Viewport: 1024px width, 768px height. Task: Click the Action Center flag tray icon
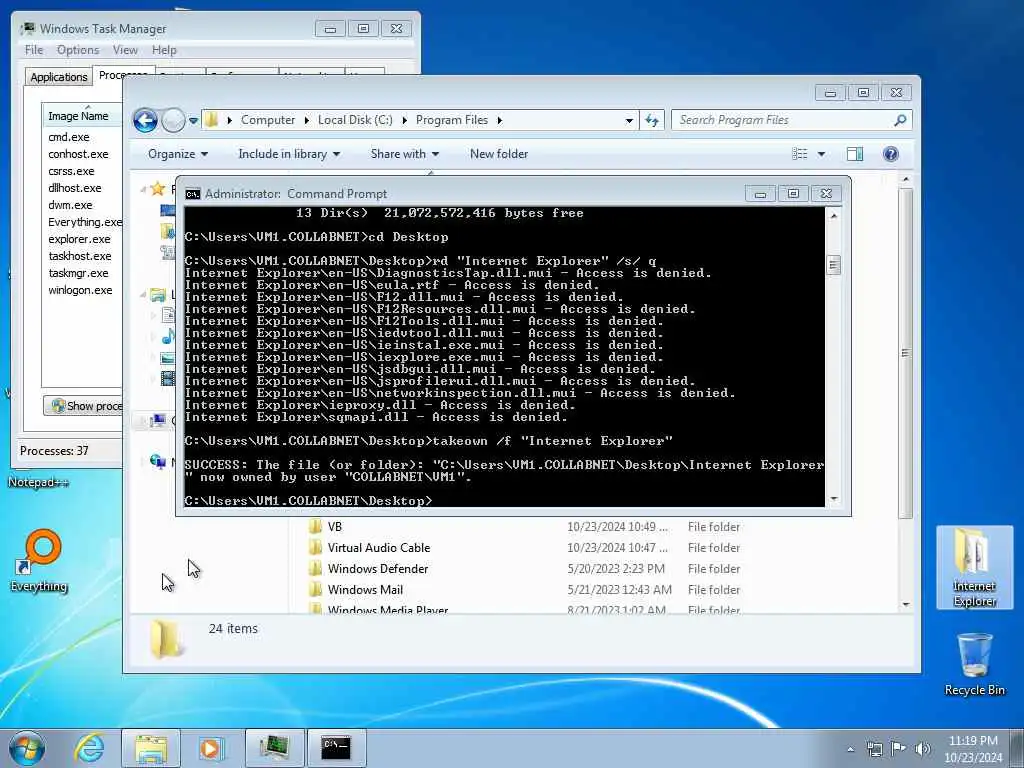(x=899, y=749)
